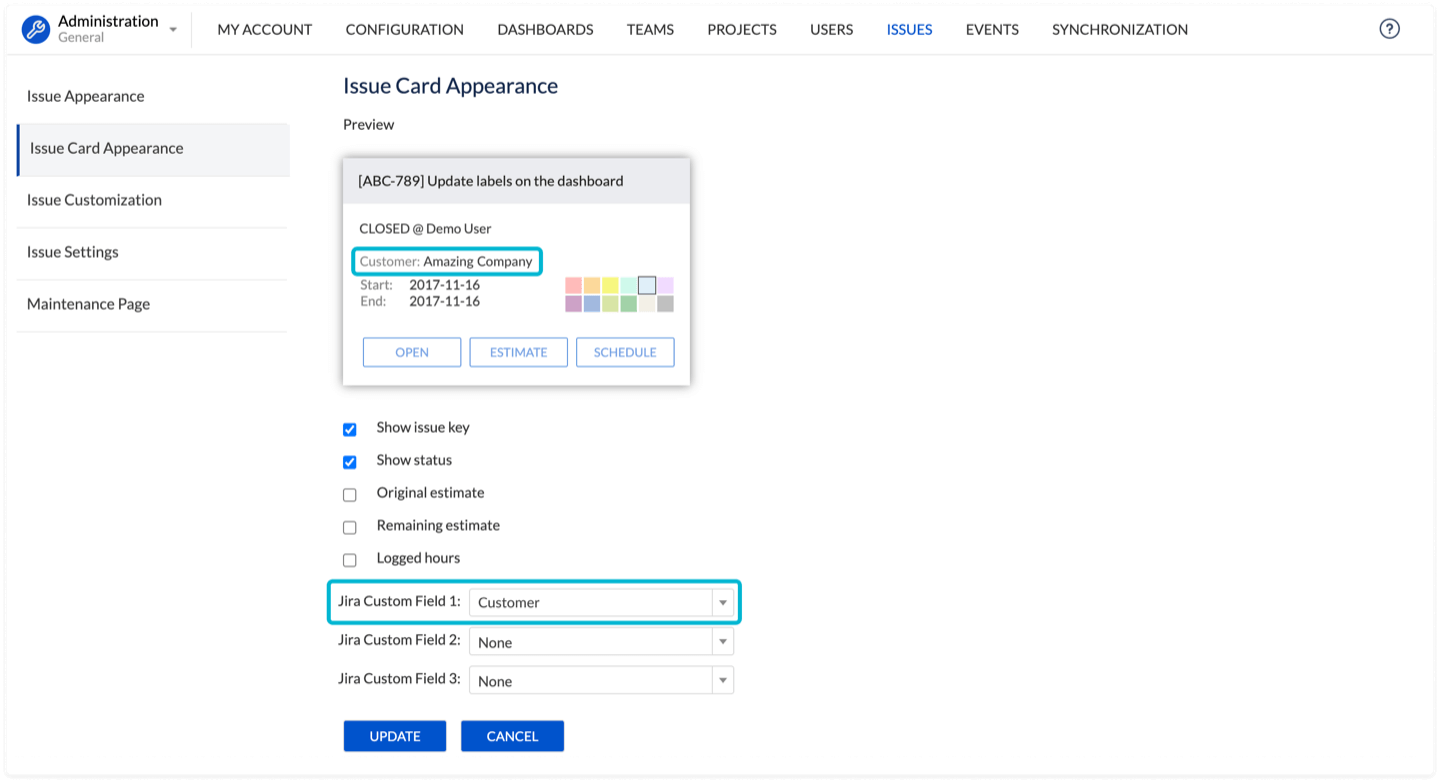Open the Jira Custom Field 3 dropdown
This screenshot has width=1440, height=782.
(601, 681)
